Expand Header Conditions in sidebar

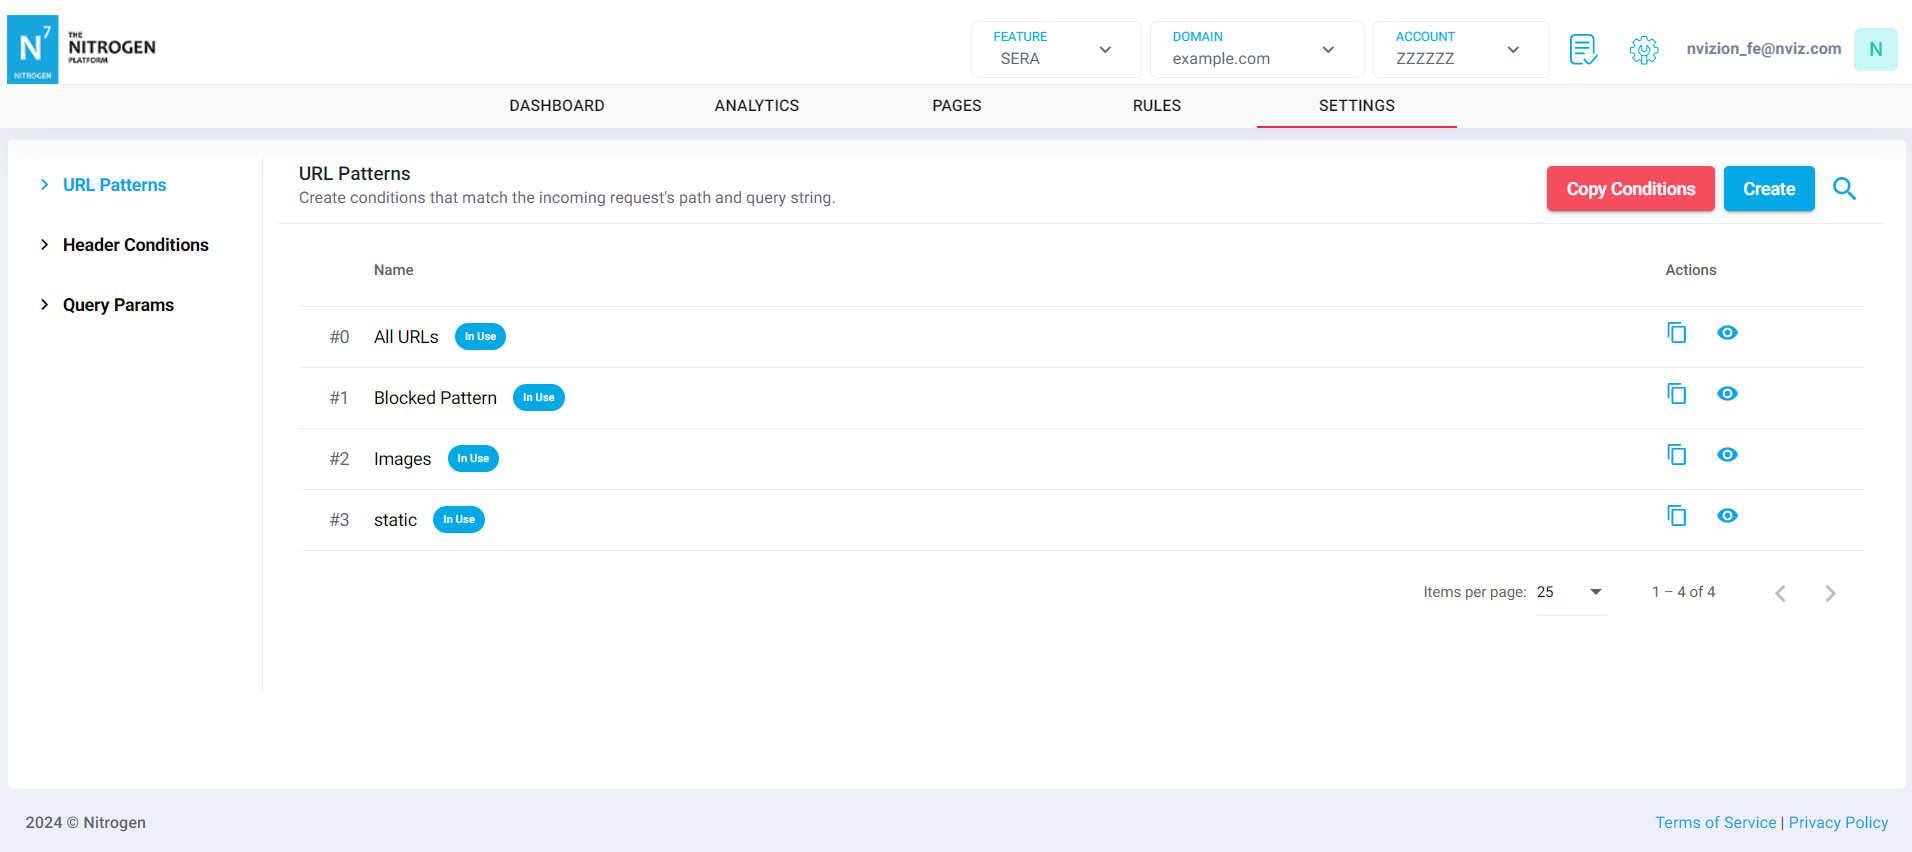tap(135, 245)
